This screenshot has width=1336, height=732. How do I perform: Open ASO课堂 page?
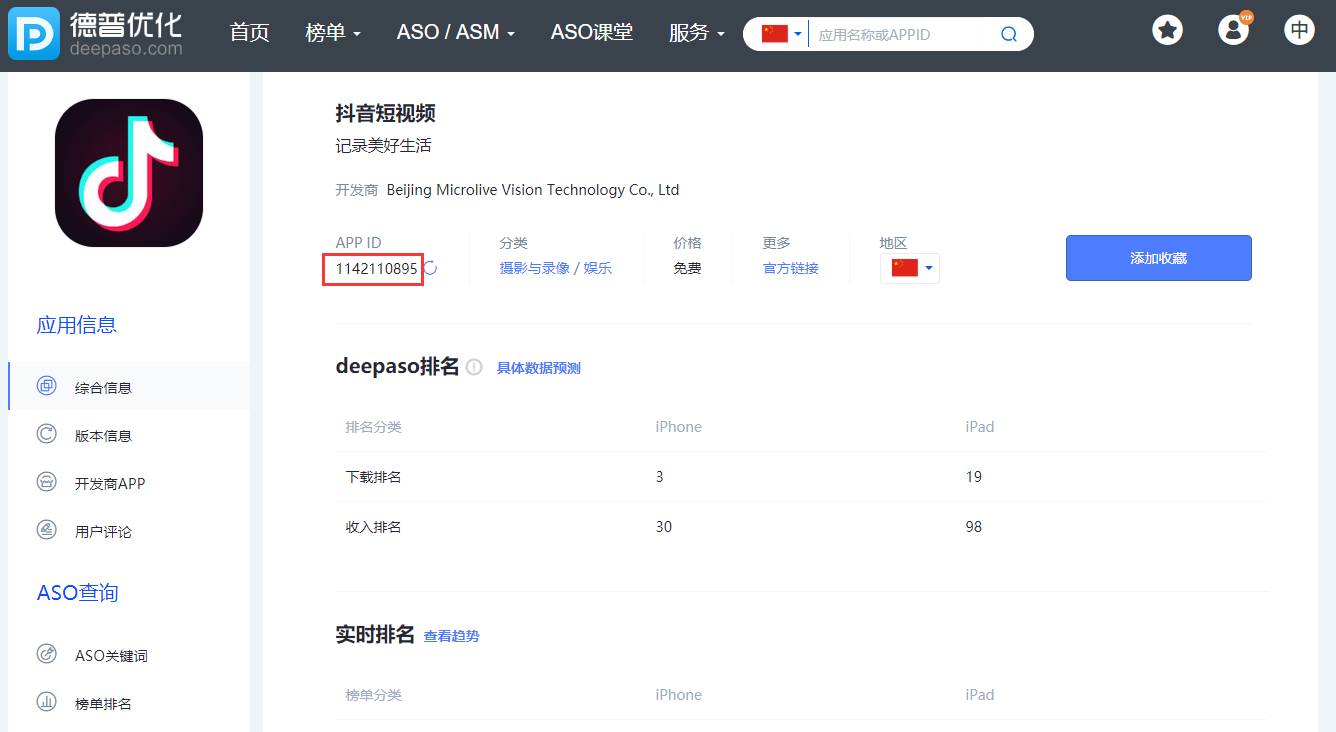click(592, 32)
